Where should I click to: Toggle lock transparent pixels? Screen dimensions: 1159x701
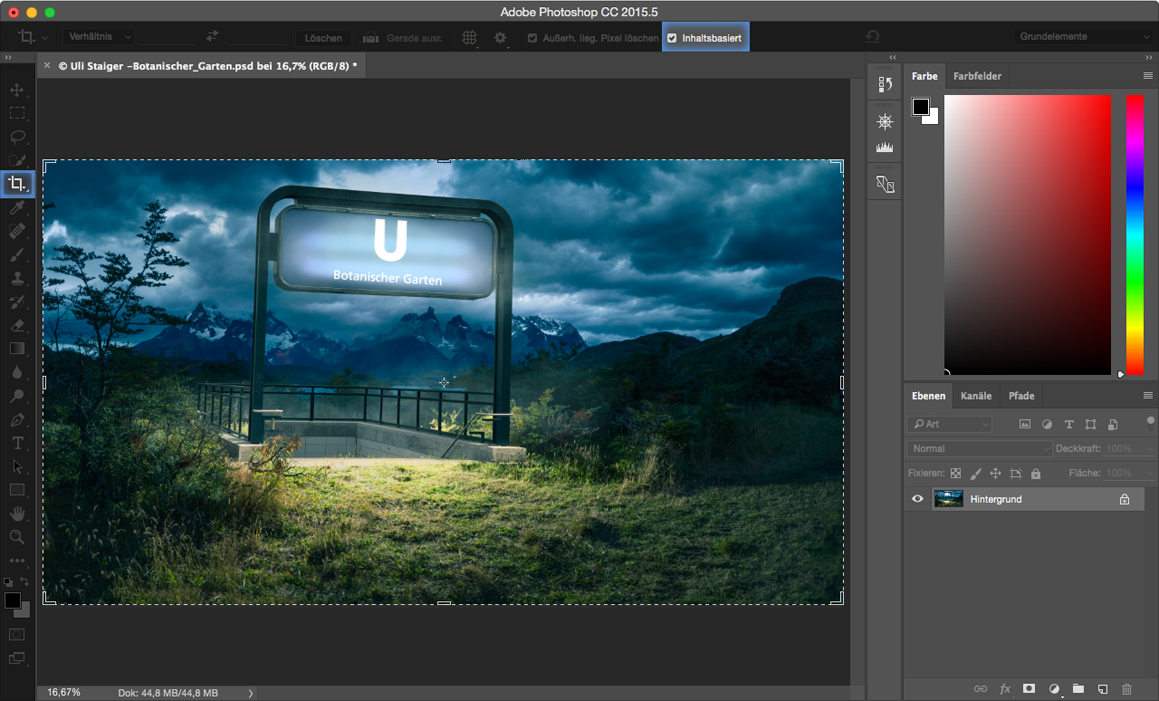[x=956, y=473]
